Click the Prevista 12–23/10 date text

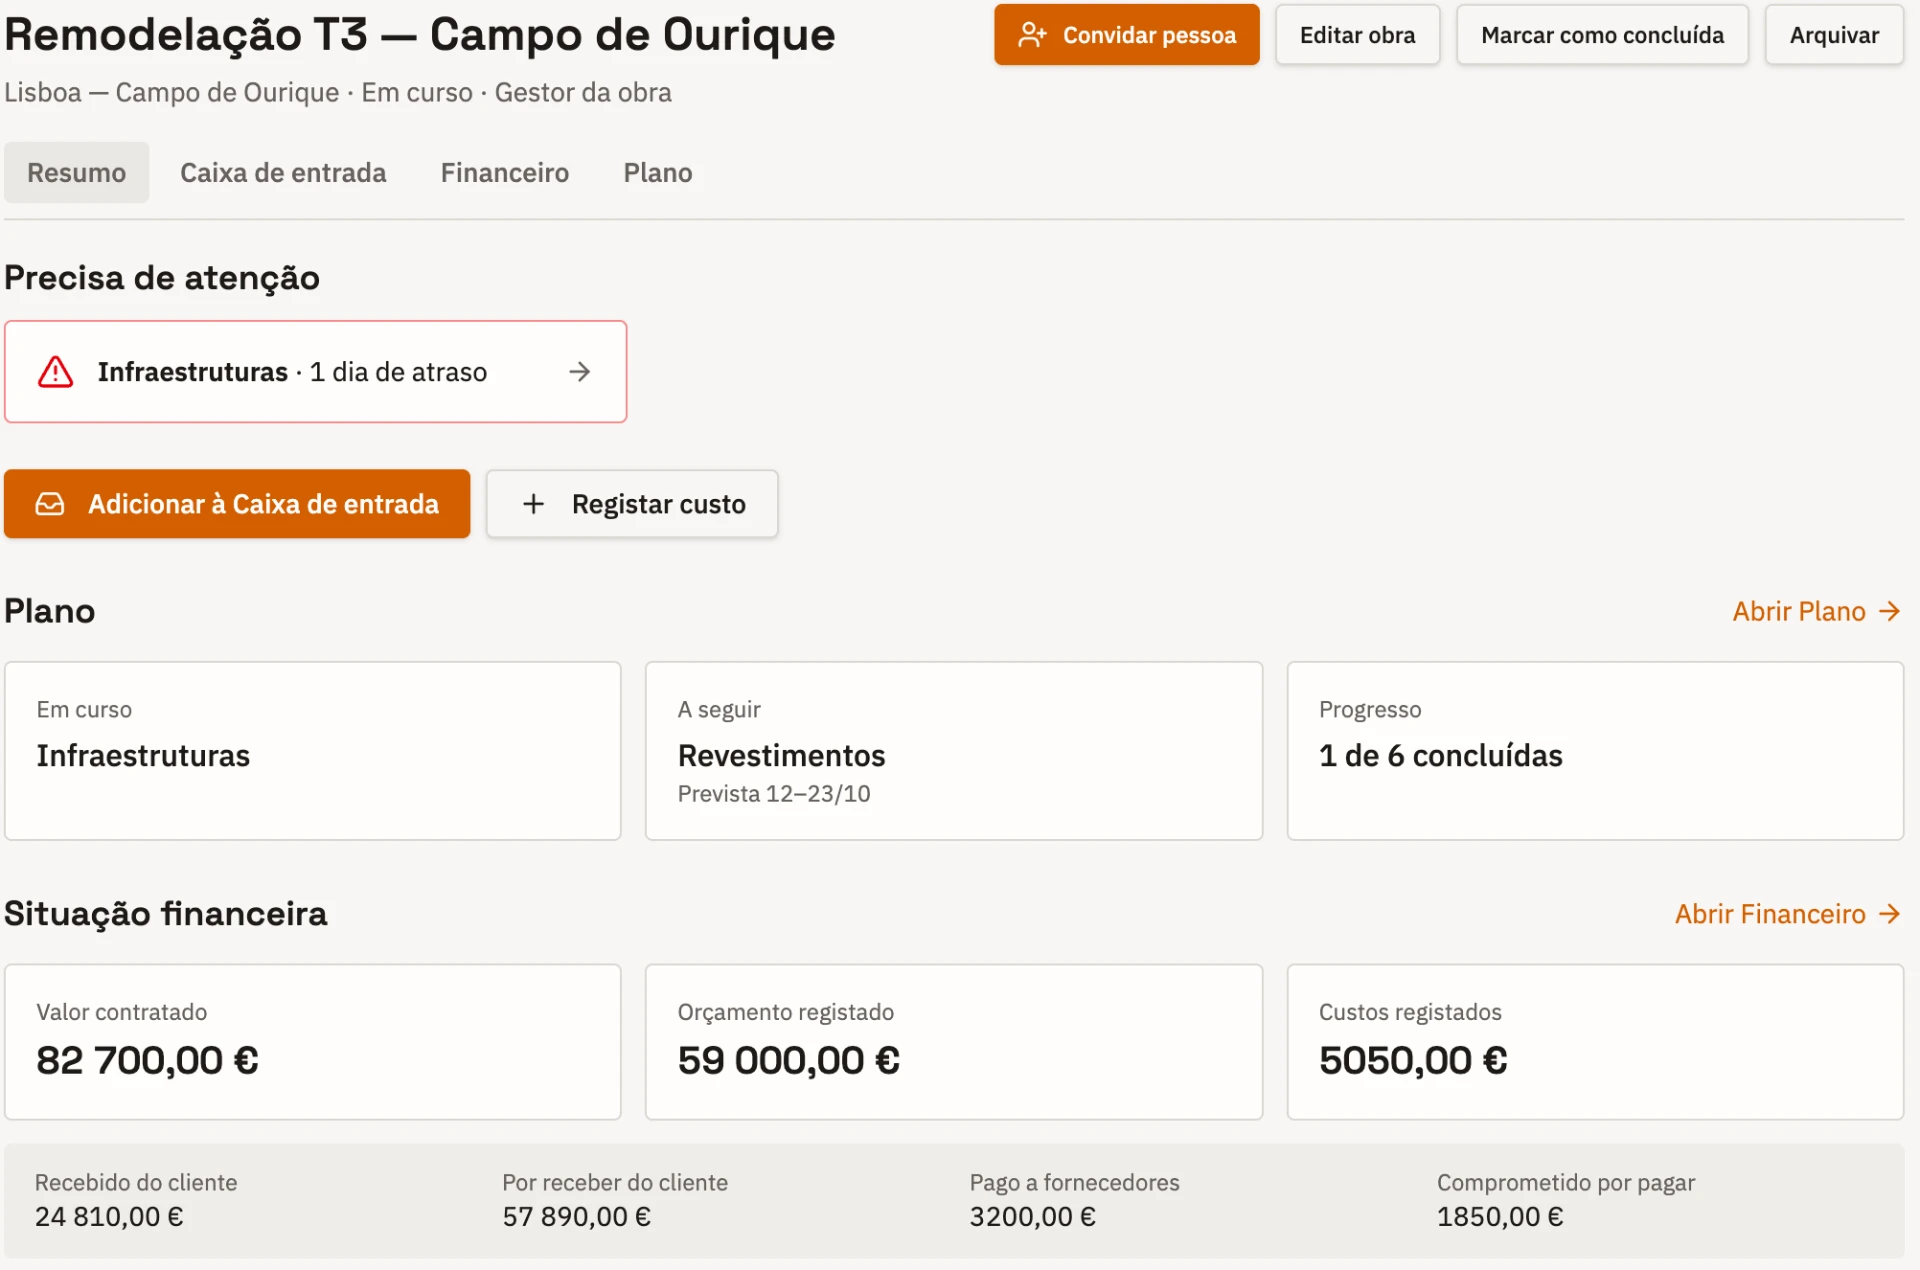774,794
